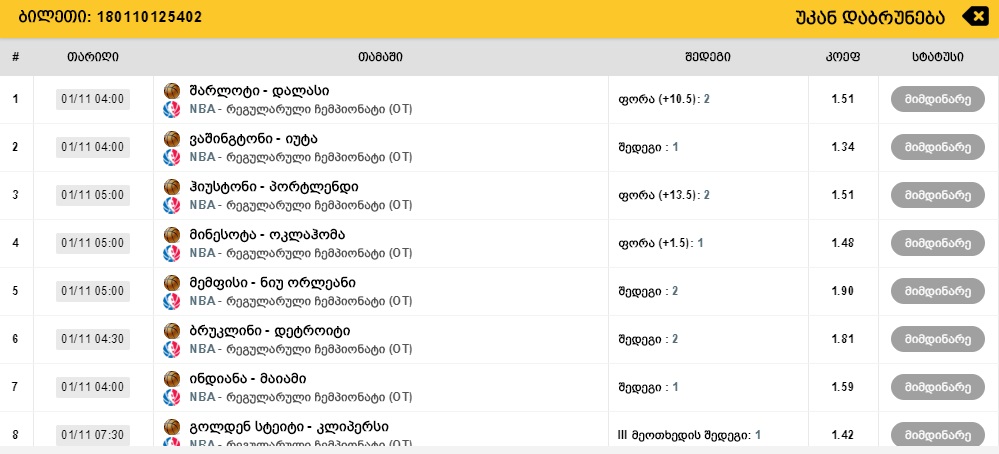
Task: Click basketball icon beside მემფისი - ნიუ ორლეანი
Action: tap(171, 282)
